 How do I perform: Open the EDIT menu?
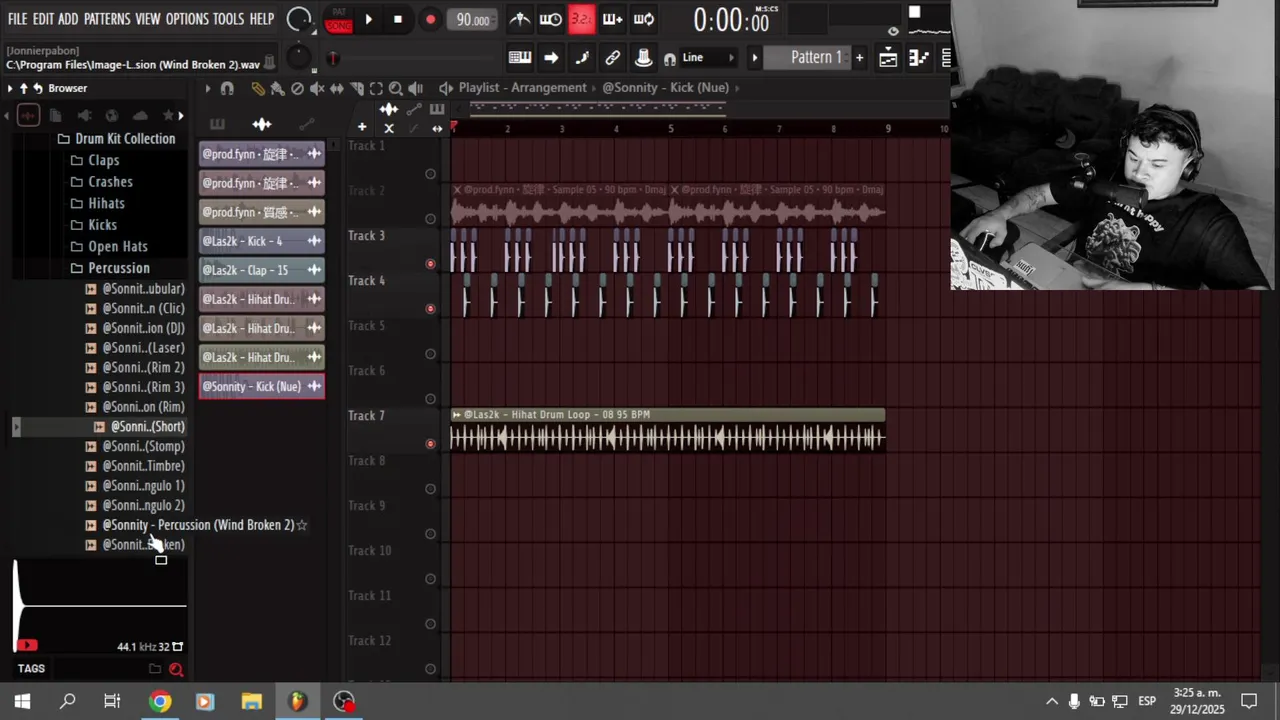point(43,19)
